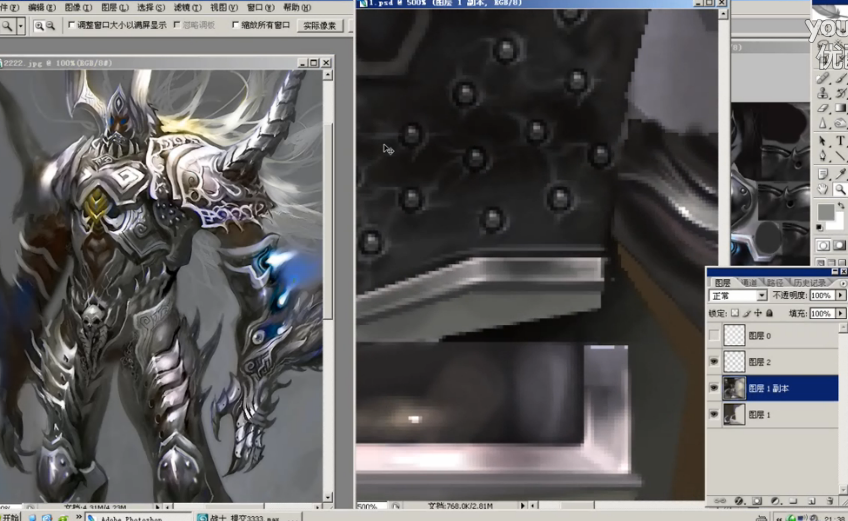Open the 填充 fill slider arrow

pos(840,313)
